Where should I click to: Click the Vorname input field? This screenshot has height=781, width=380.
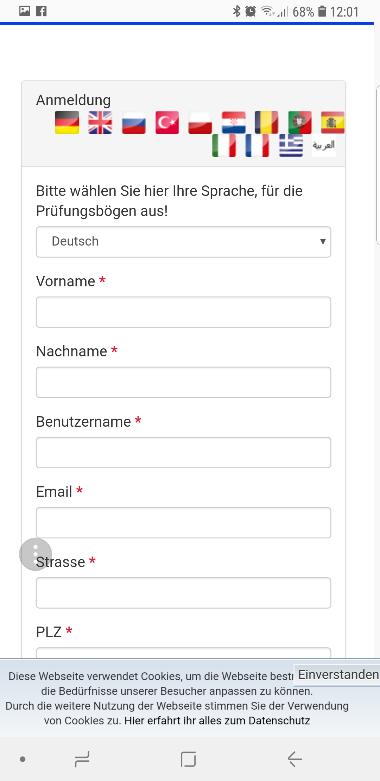coord(183,312)
